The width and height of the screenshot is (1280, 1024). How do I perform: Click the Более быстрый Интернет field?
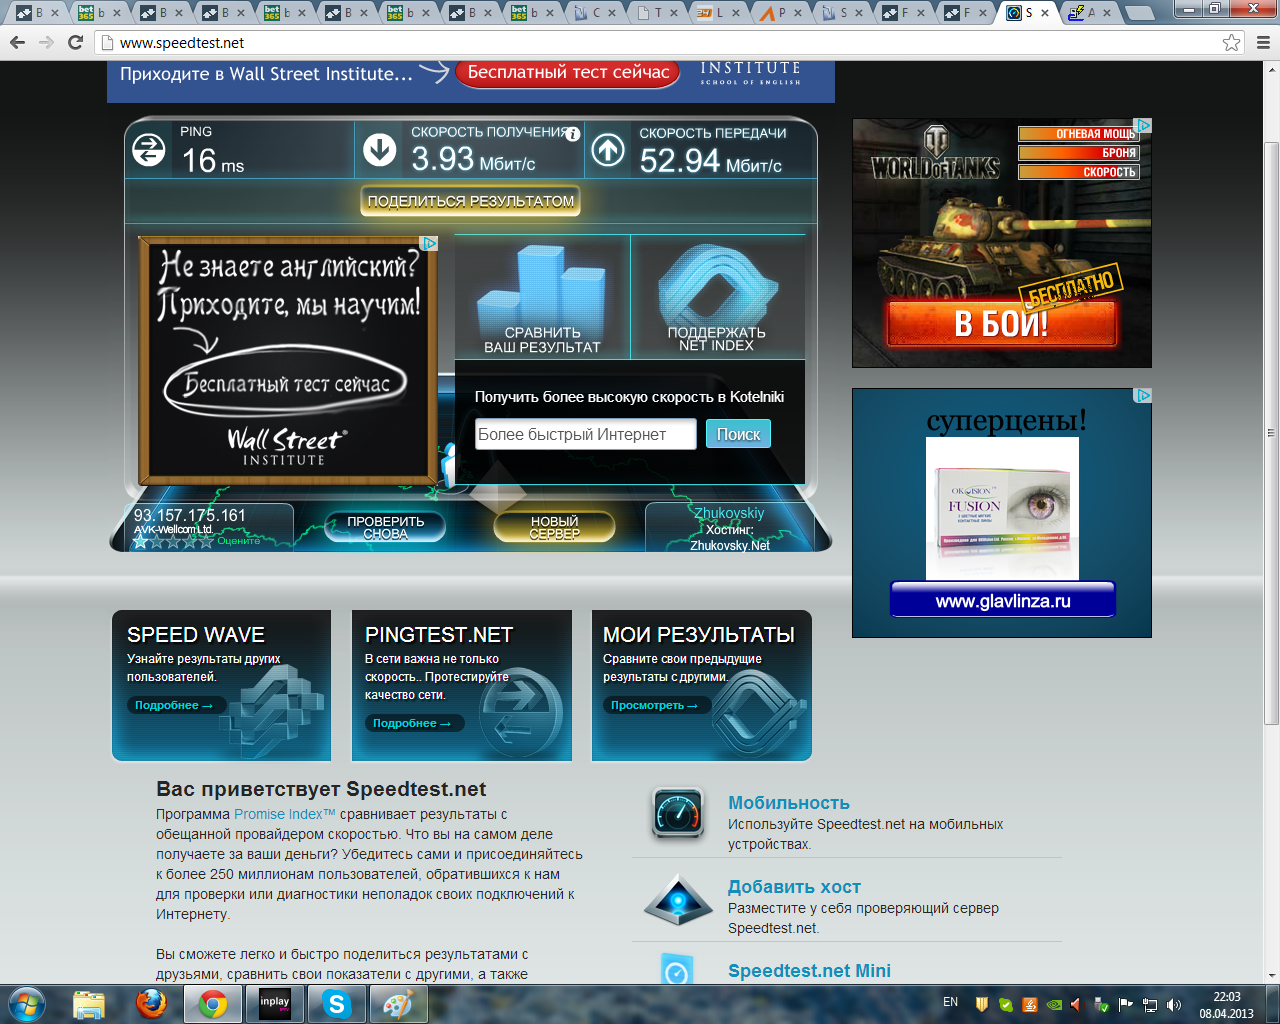coord(585,434)
